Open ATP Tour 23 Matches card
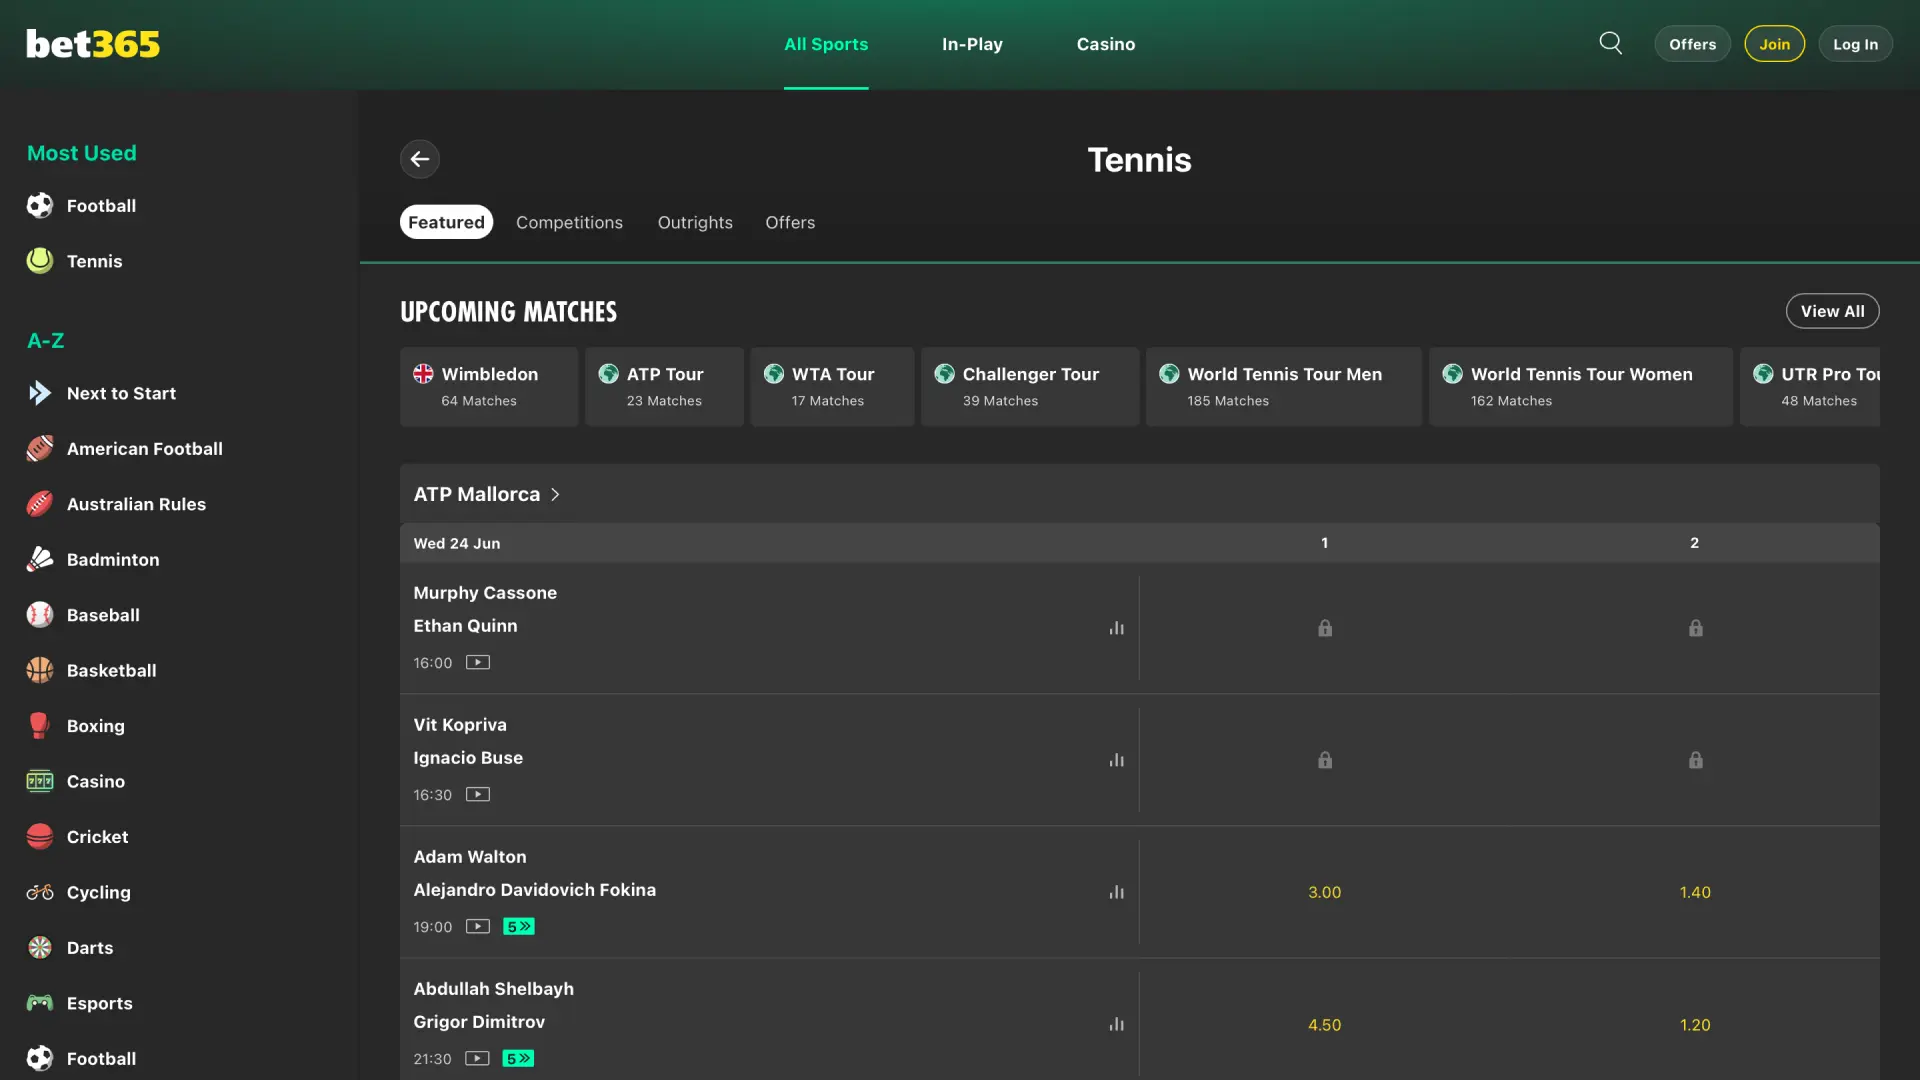 point(664,387)
